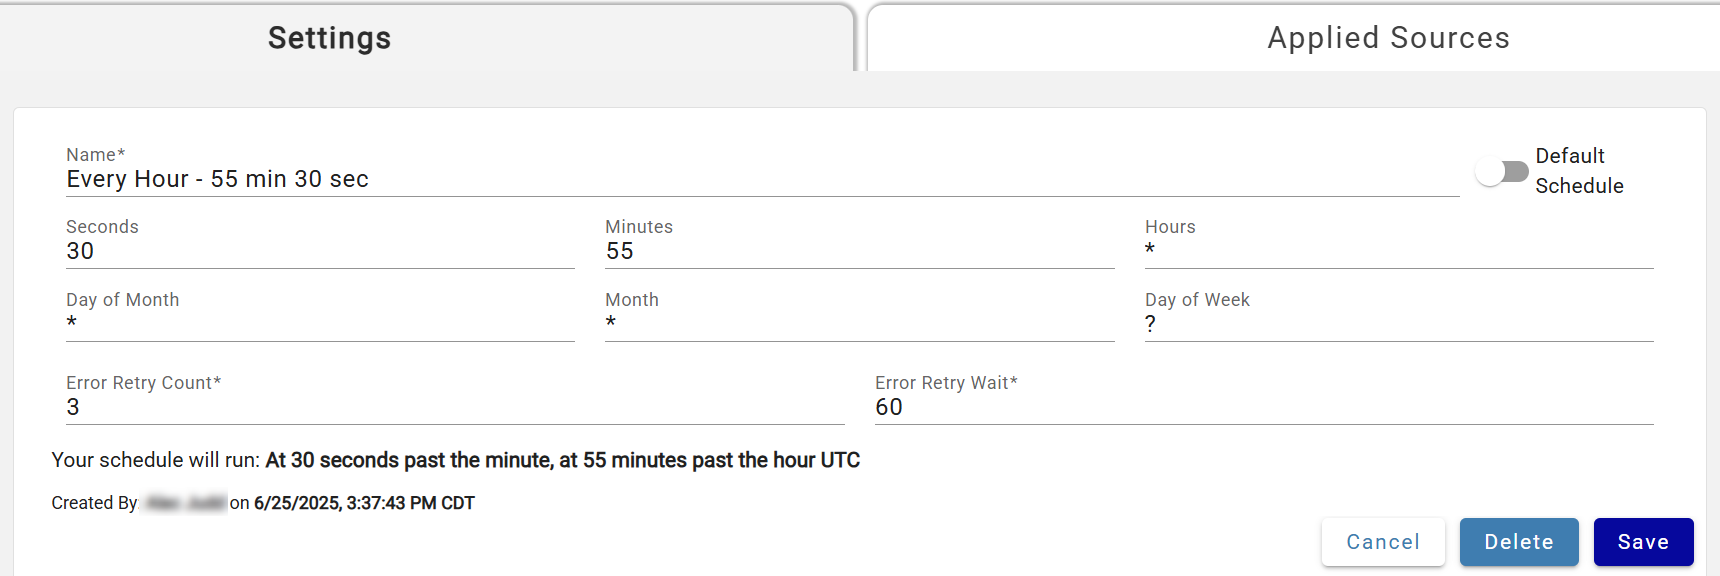Select the Settings tab
1720x576 pixels.
[328, 37]
